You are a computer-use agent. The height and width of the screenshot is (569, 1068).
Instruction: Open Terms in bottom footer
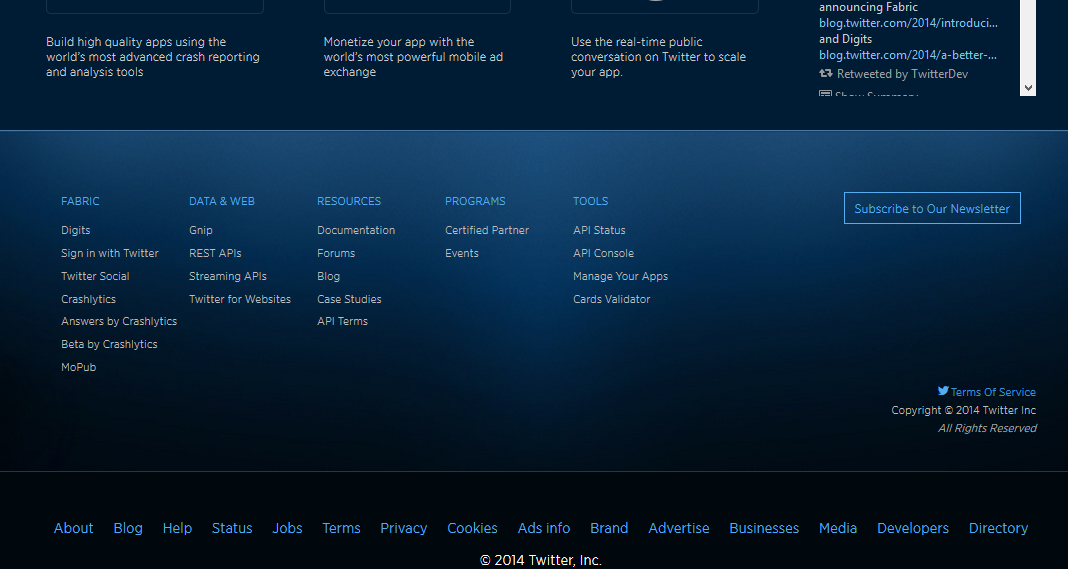[x=341, y=528]
